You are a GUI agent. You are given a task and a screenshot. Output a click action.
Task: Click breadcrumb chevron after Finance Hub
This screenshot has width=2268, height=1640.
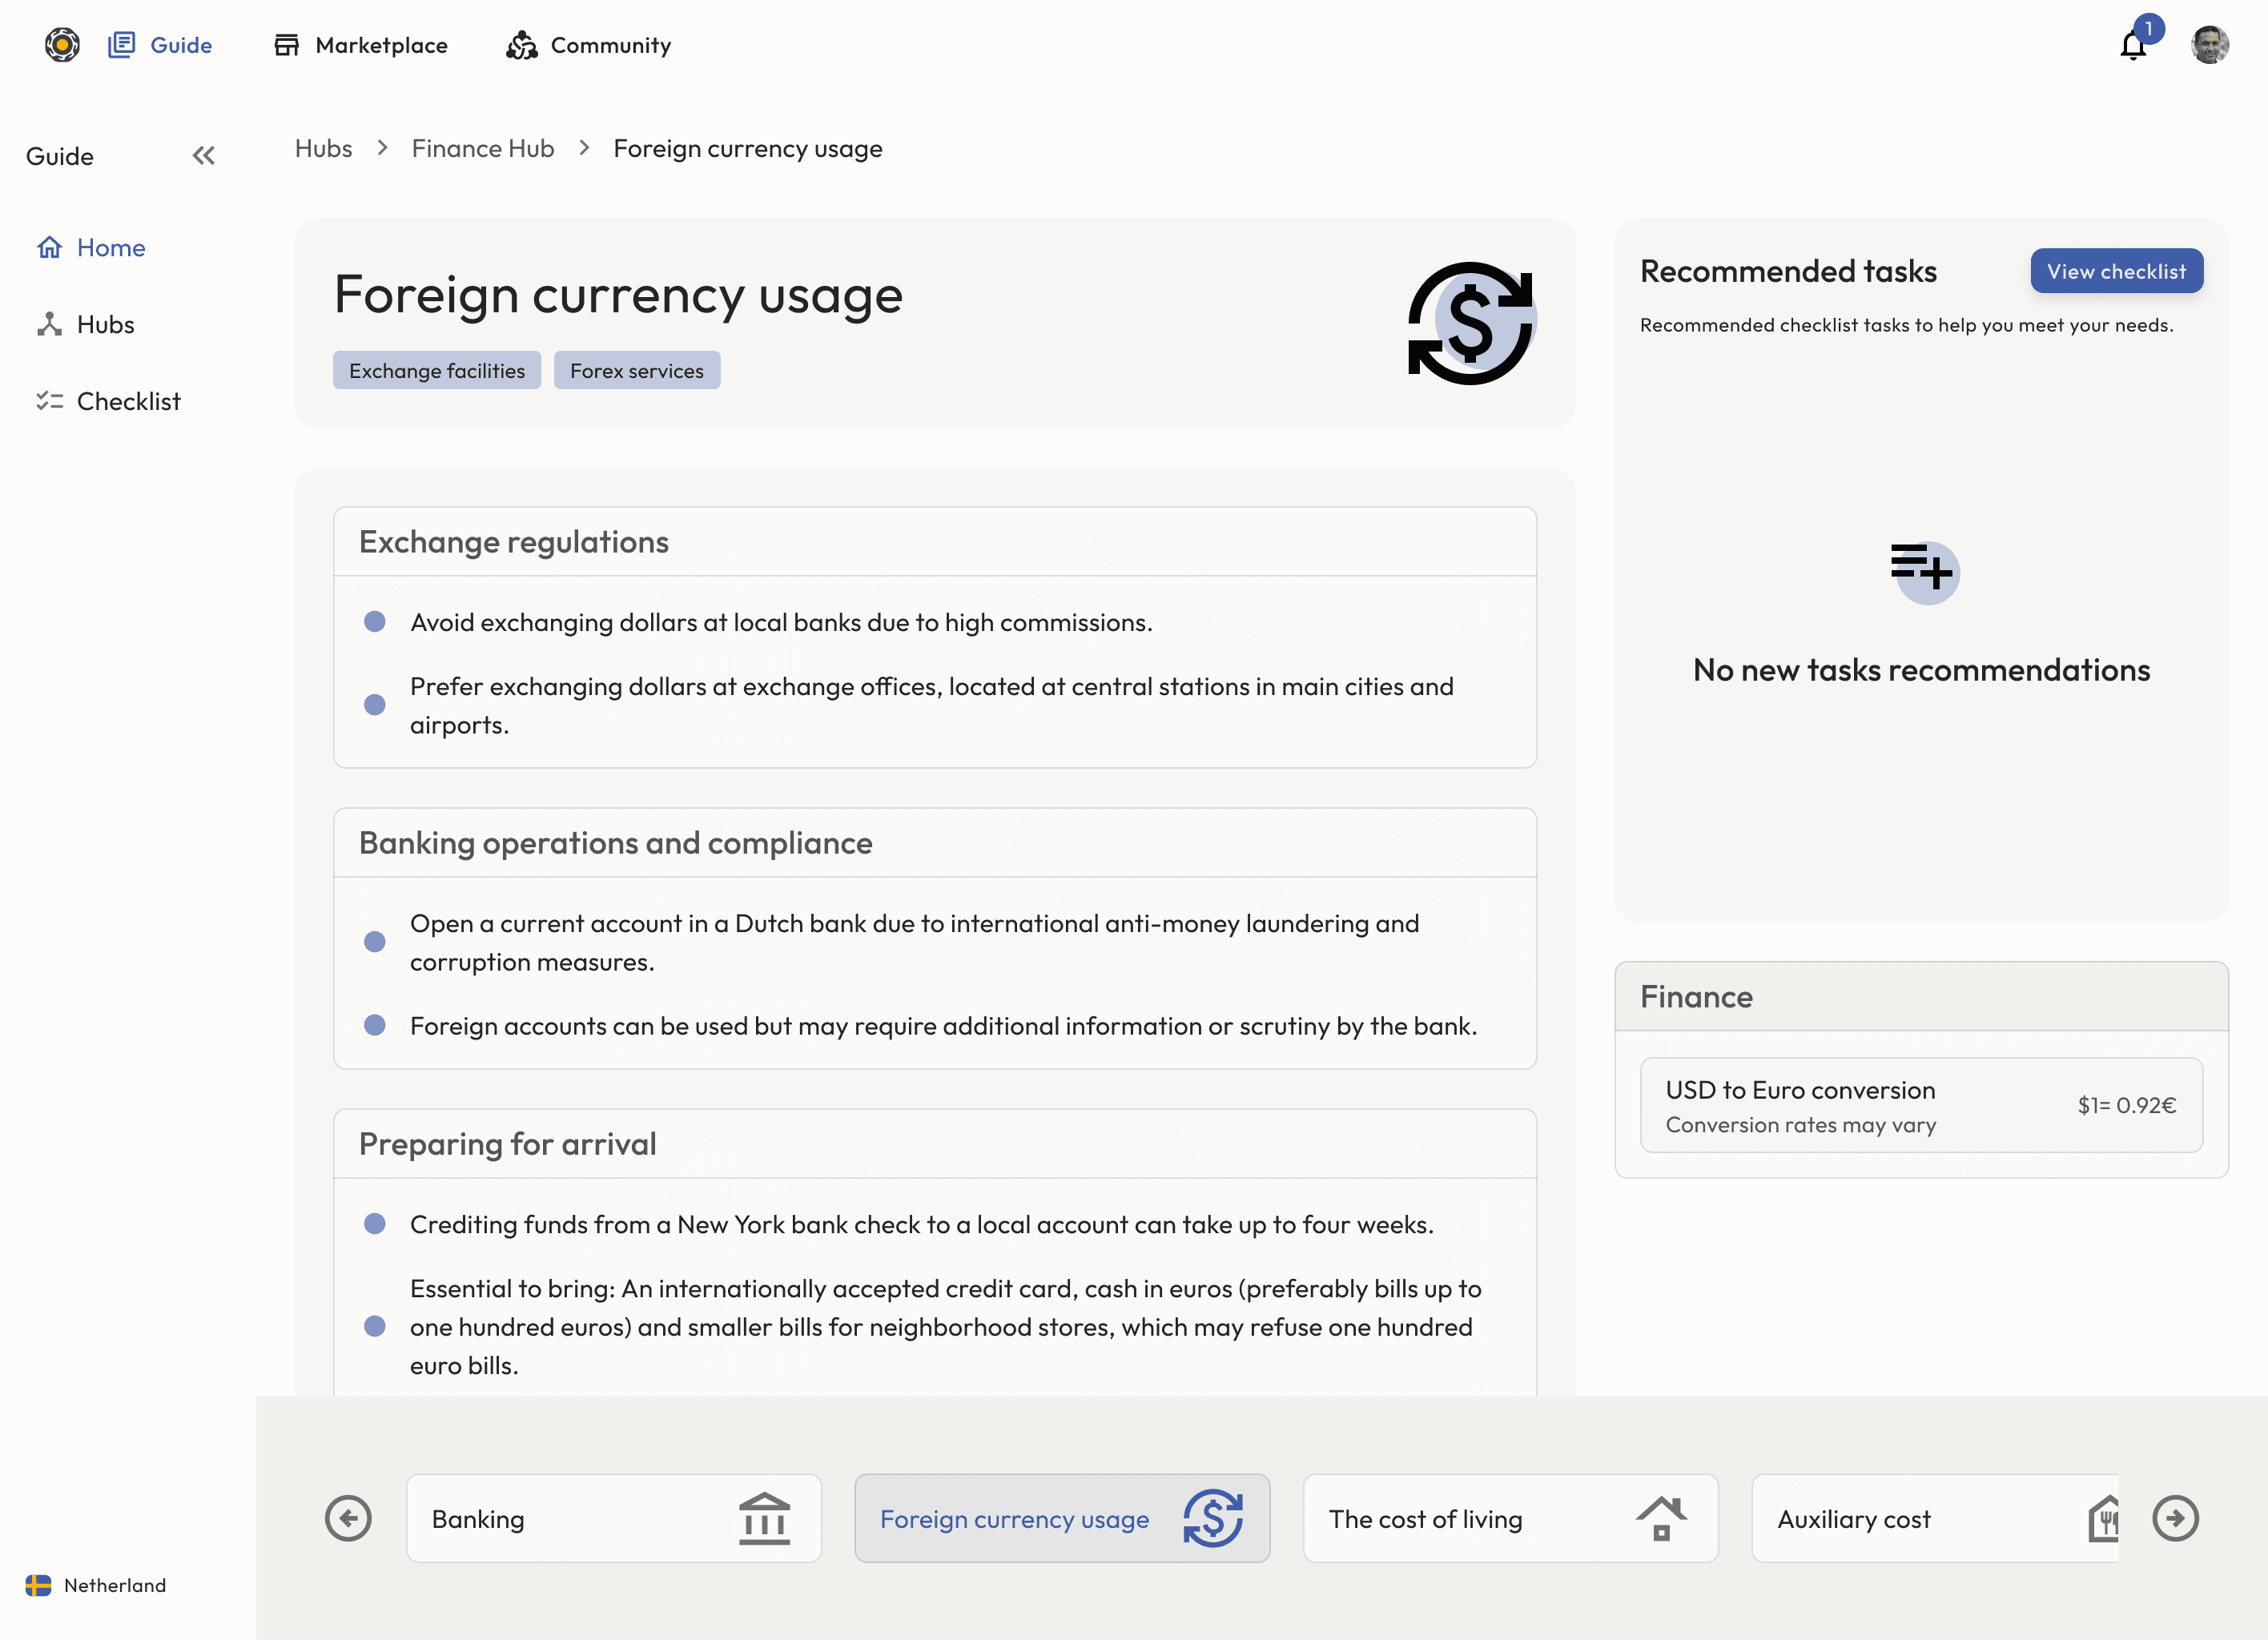click(x=584, y=148)
